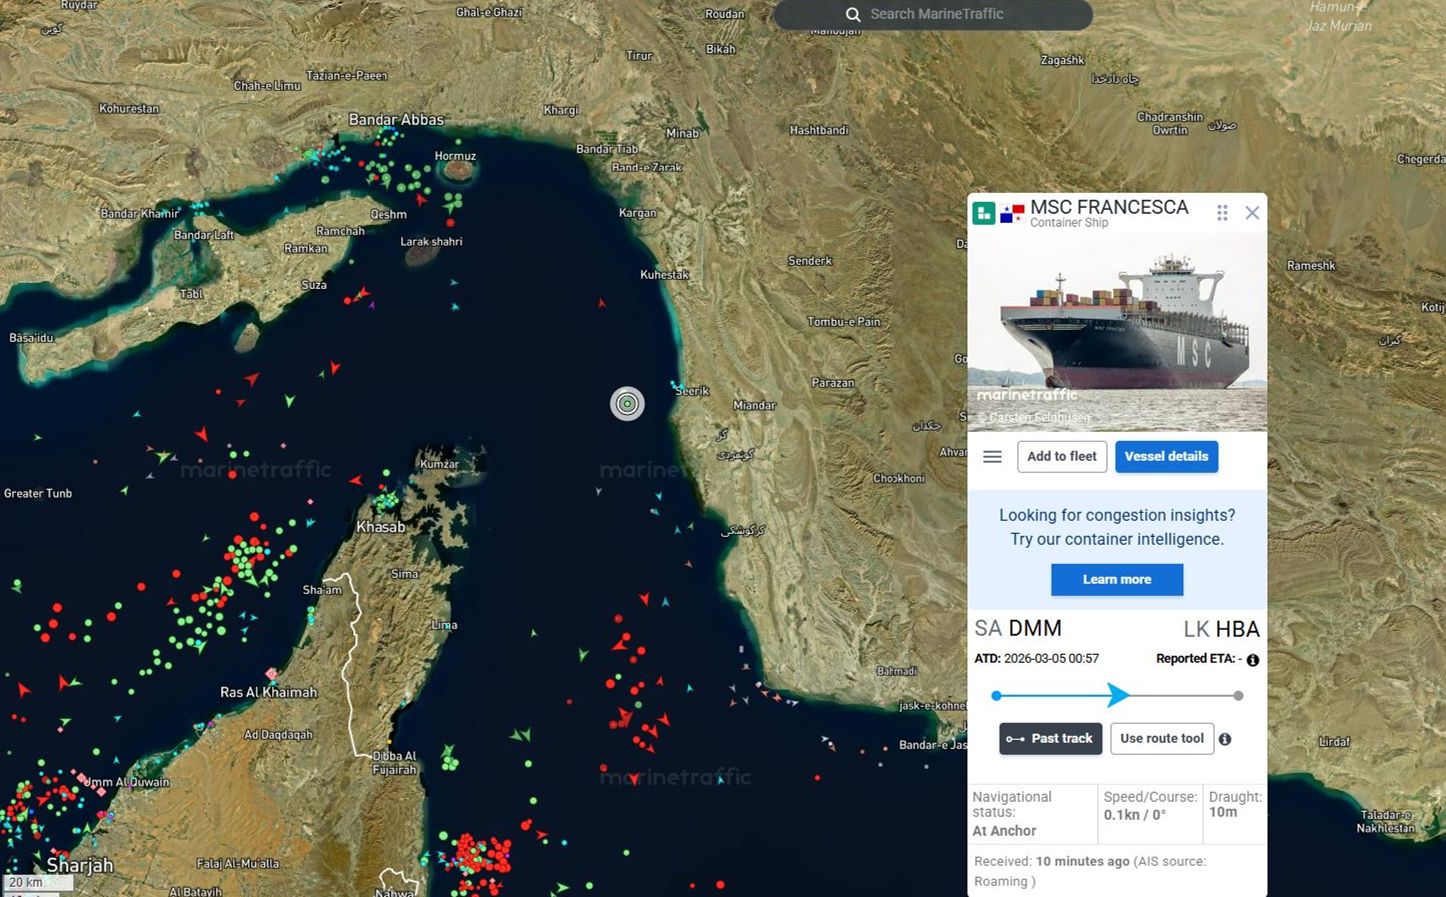Image resolution: width=1446 pixels, height=897 pixels.
Task: Click the dotted drag-handle icon in the popup header
Action: (1222, 212)
